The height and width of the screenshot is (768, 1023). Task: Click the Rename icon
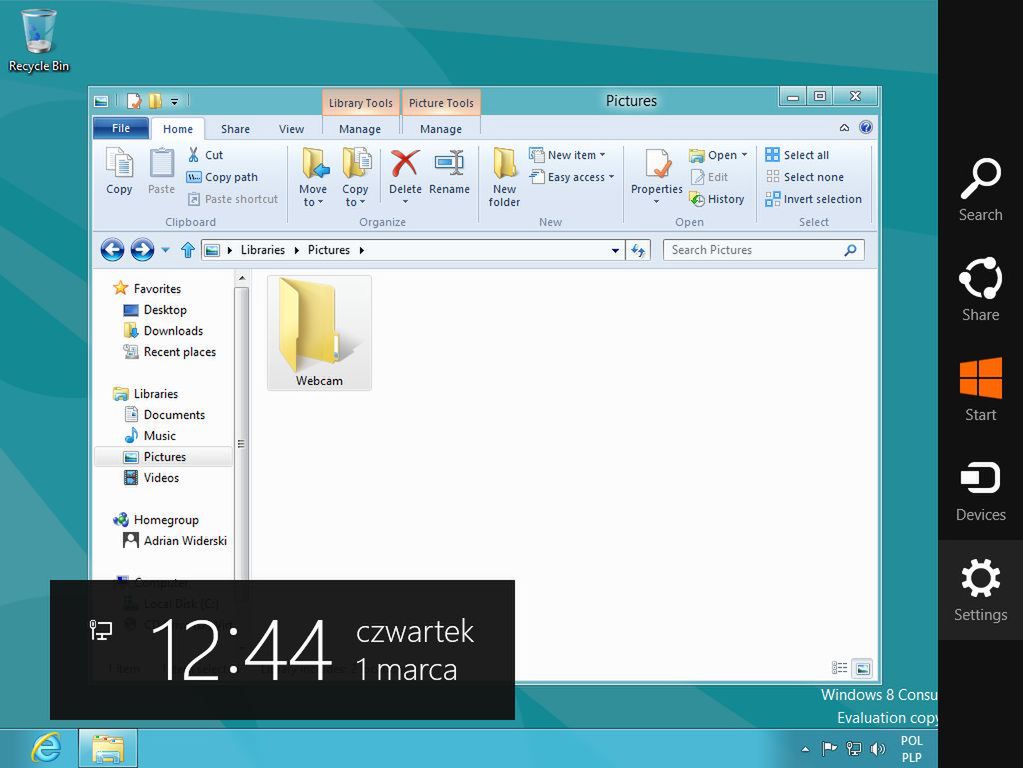[x=450, y=171]
